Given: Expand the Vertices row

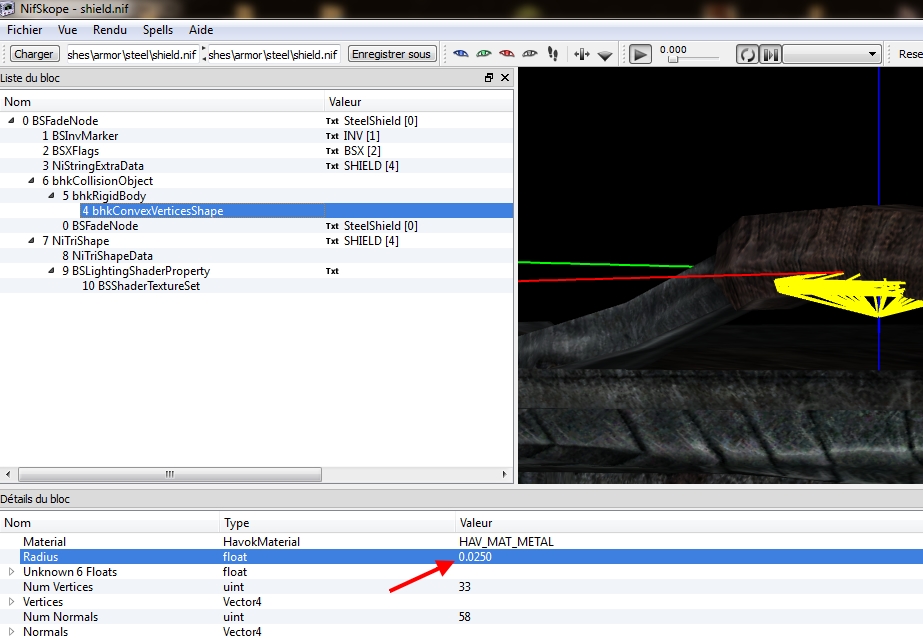Looking at the screenshot, I should [11, 601].
